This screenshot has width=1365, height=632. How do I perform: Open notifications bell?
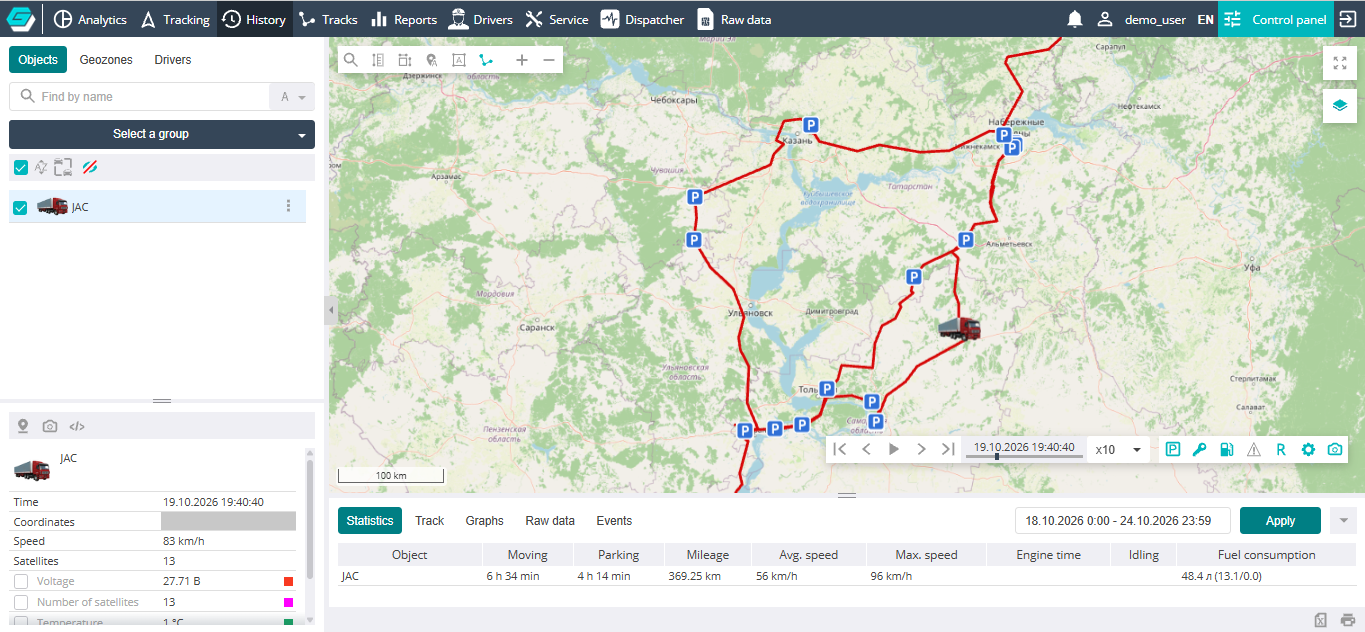pos(1075,19)
